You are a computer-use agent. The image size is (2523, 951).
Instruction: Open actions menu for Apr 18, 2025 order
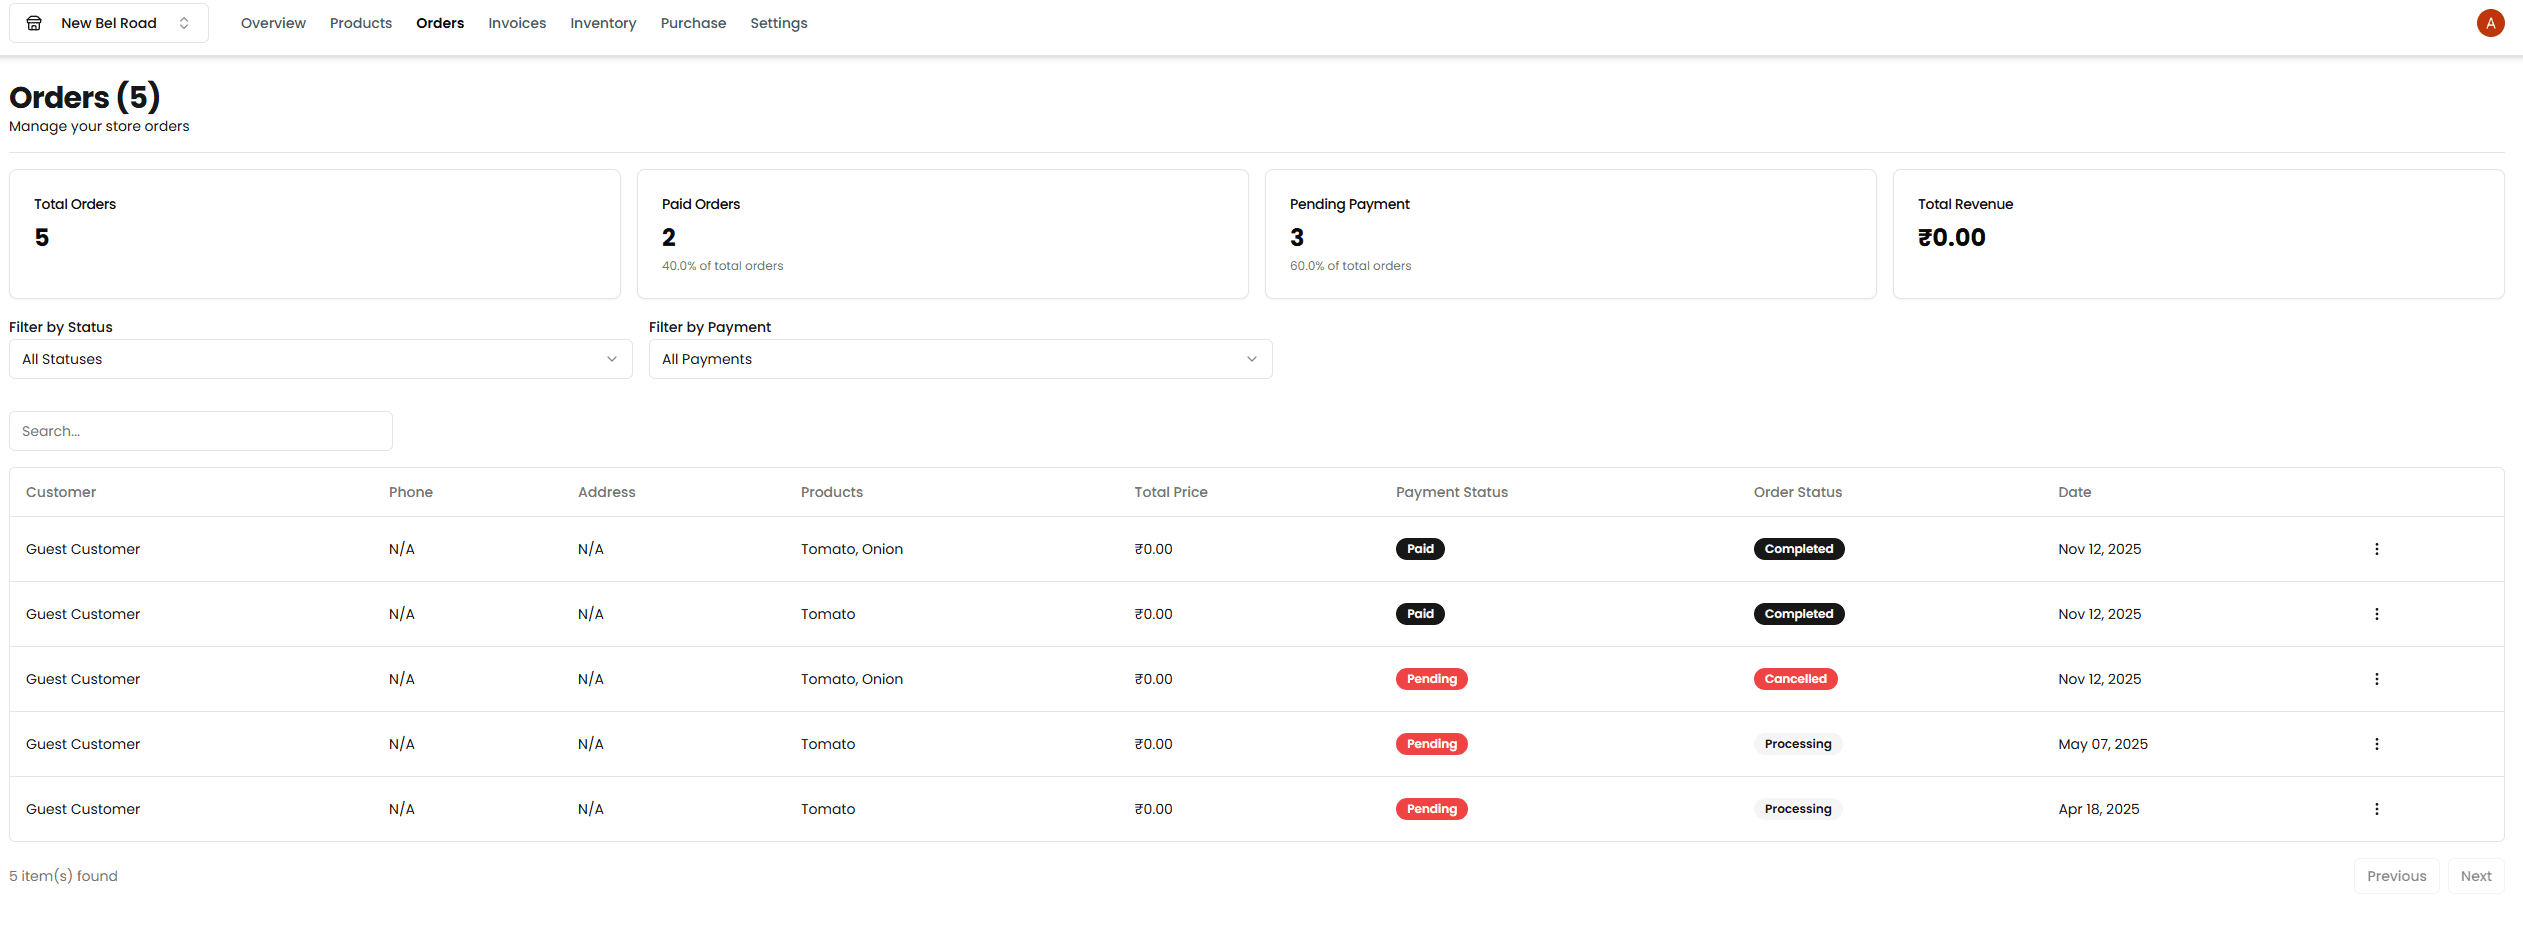coord(2376,809)
